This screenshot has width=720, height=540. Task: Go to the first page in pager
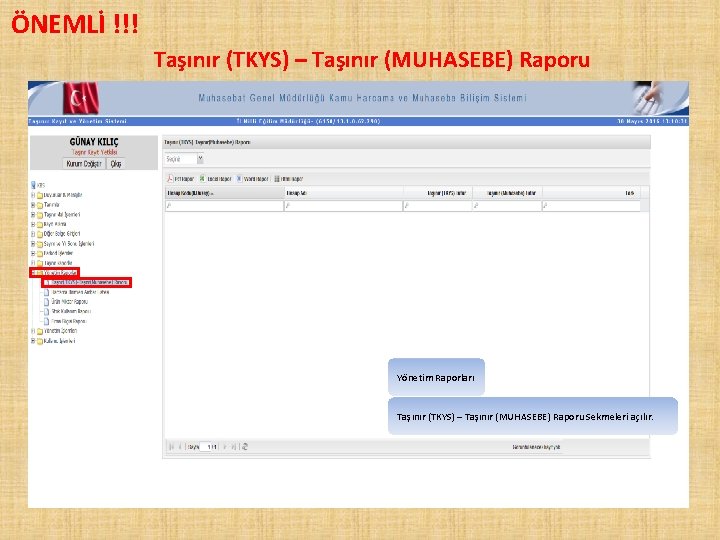(171, 446)
